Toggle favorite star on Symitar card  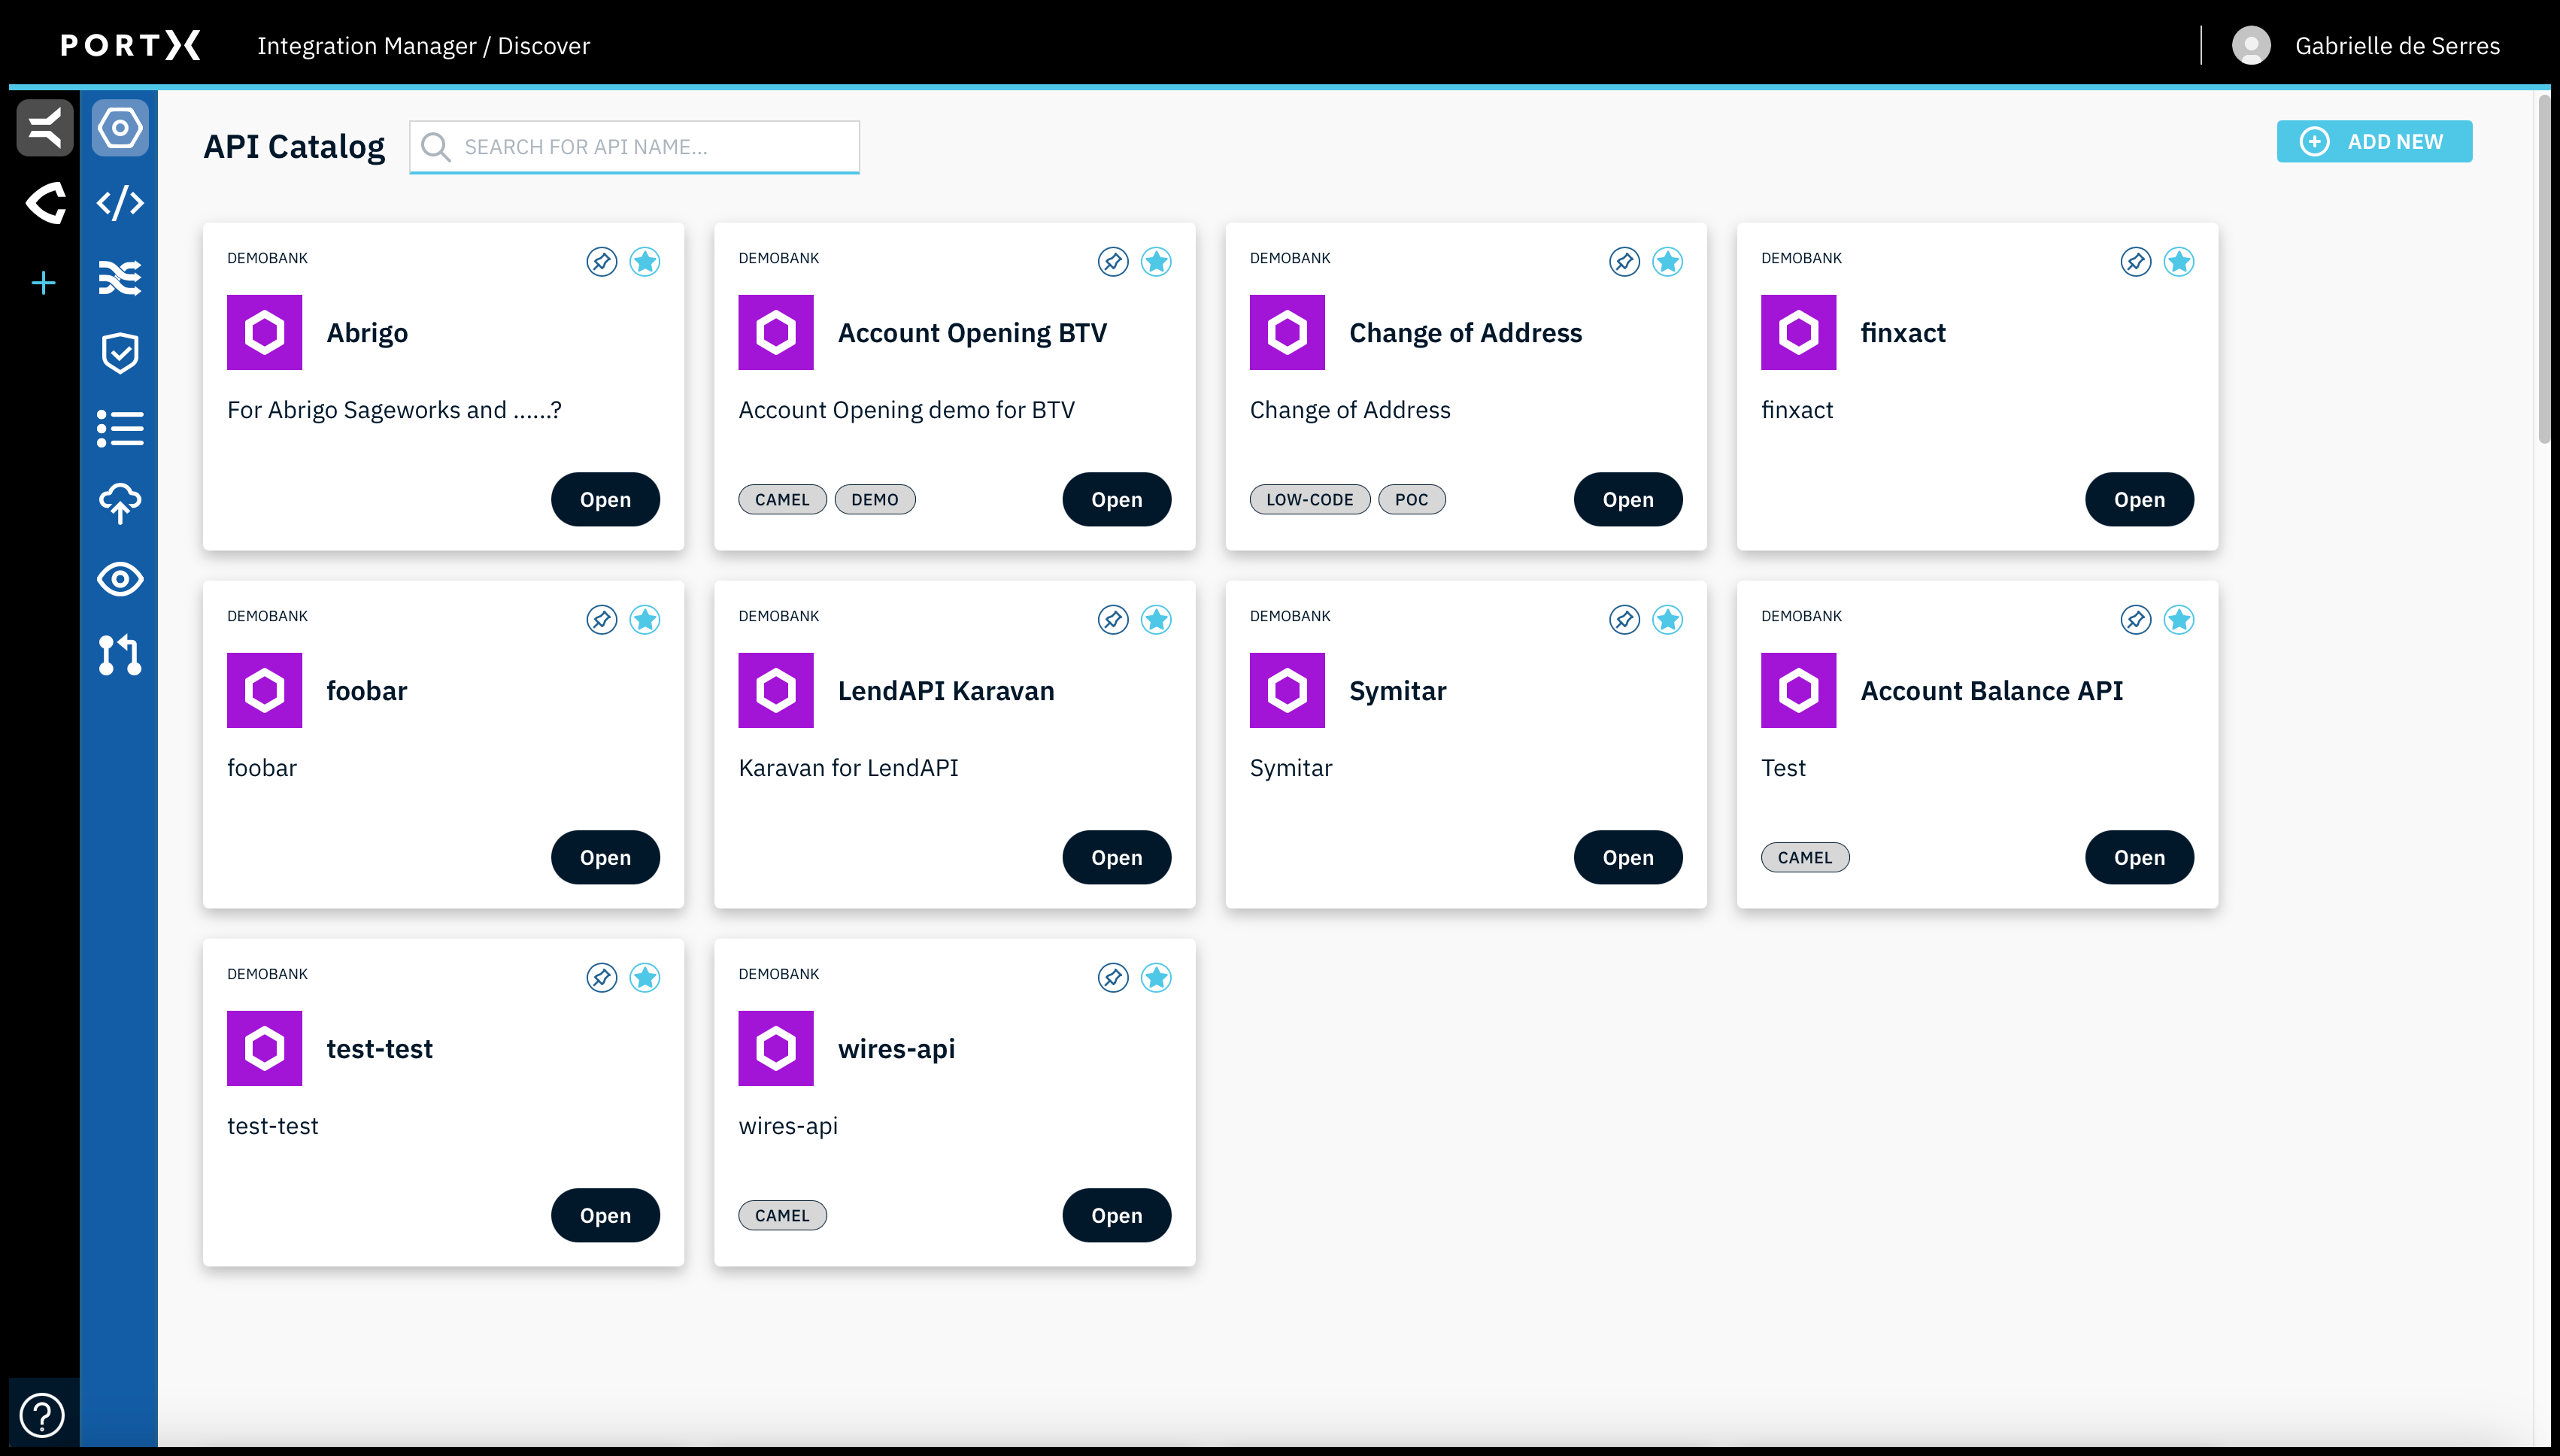1668,620
